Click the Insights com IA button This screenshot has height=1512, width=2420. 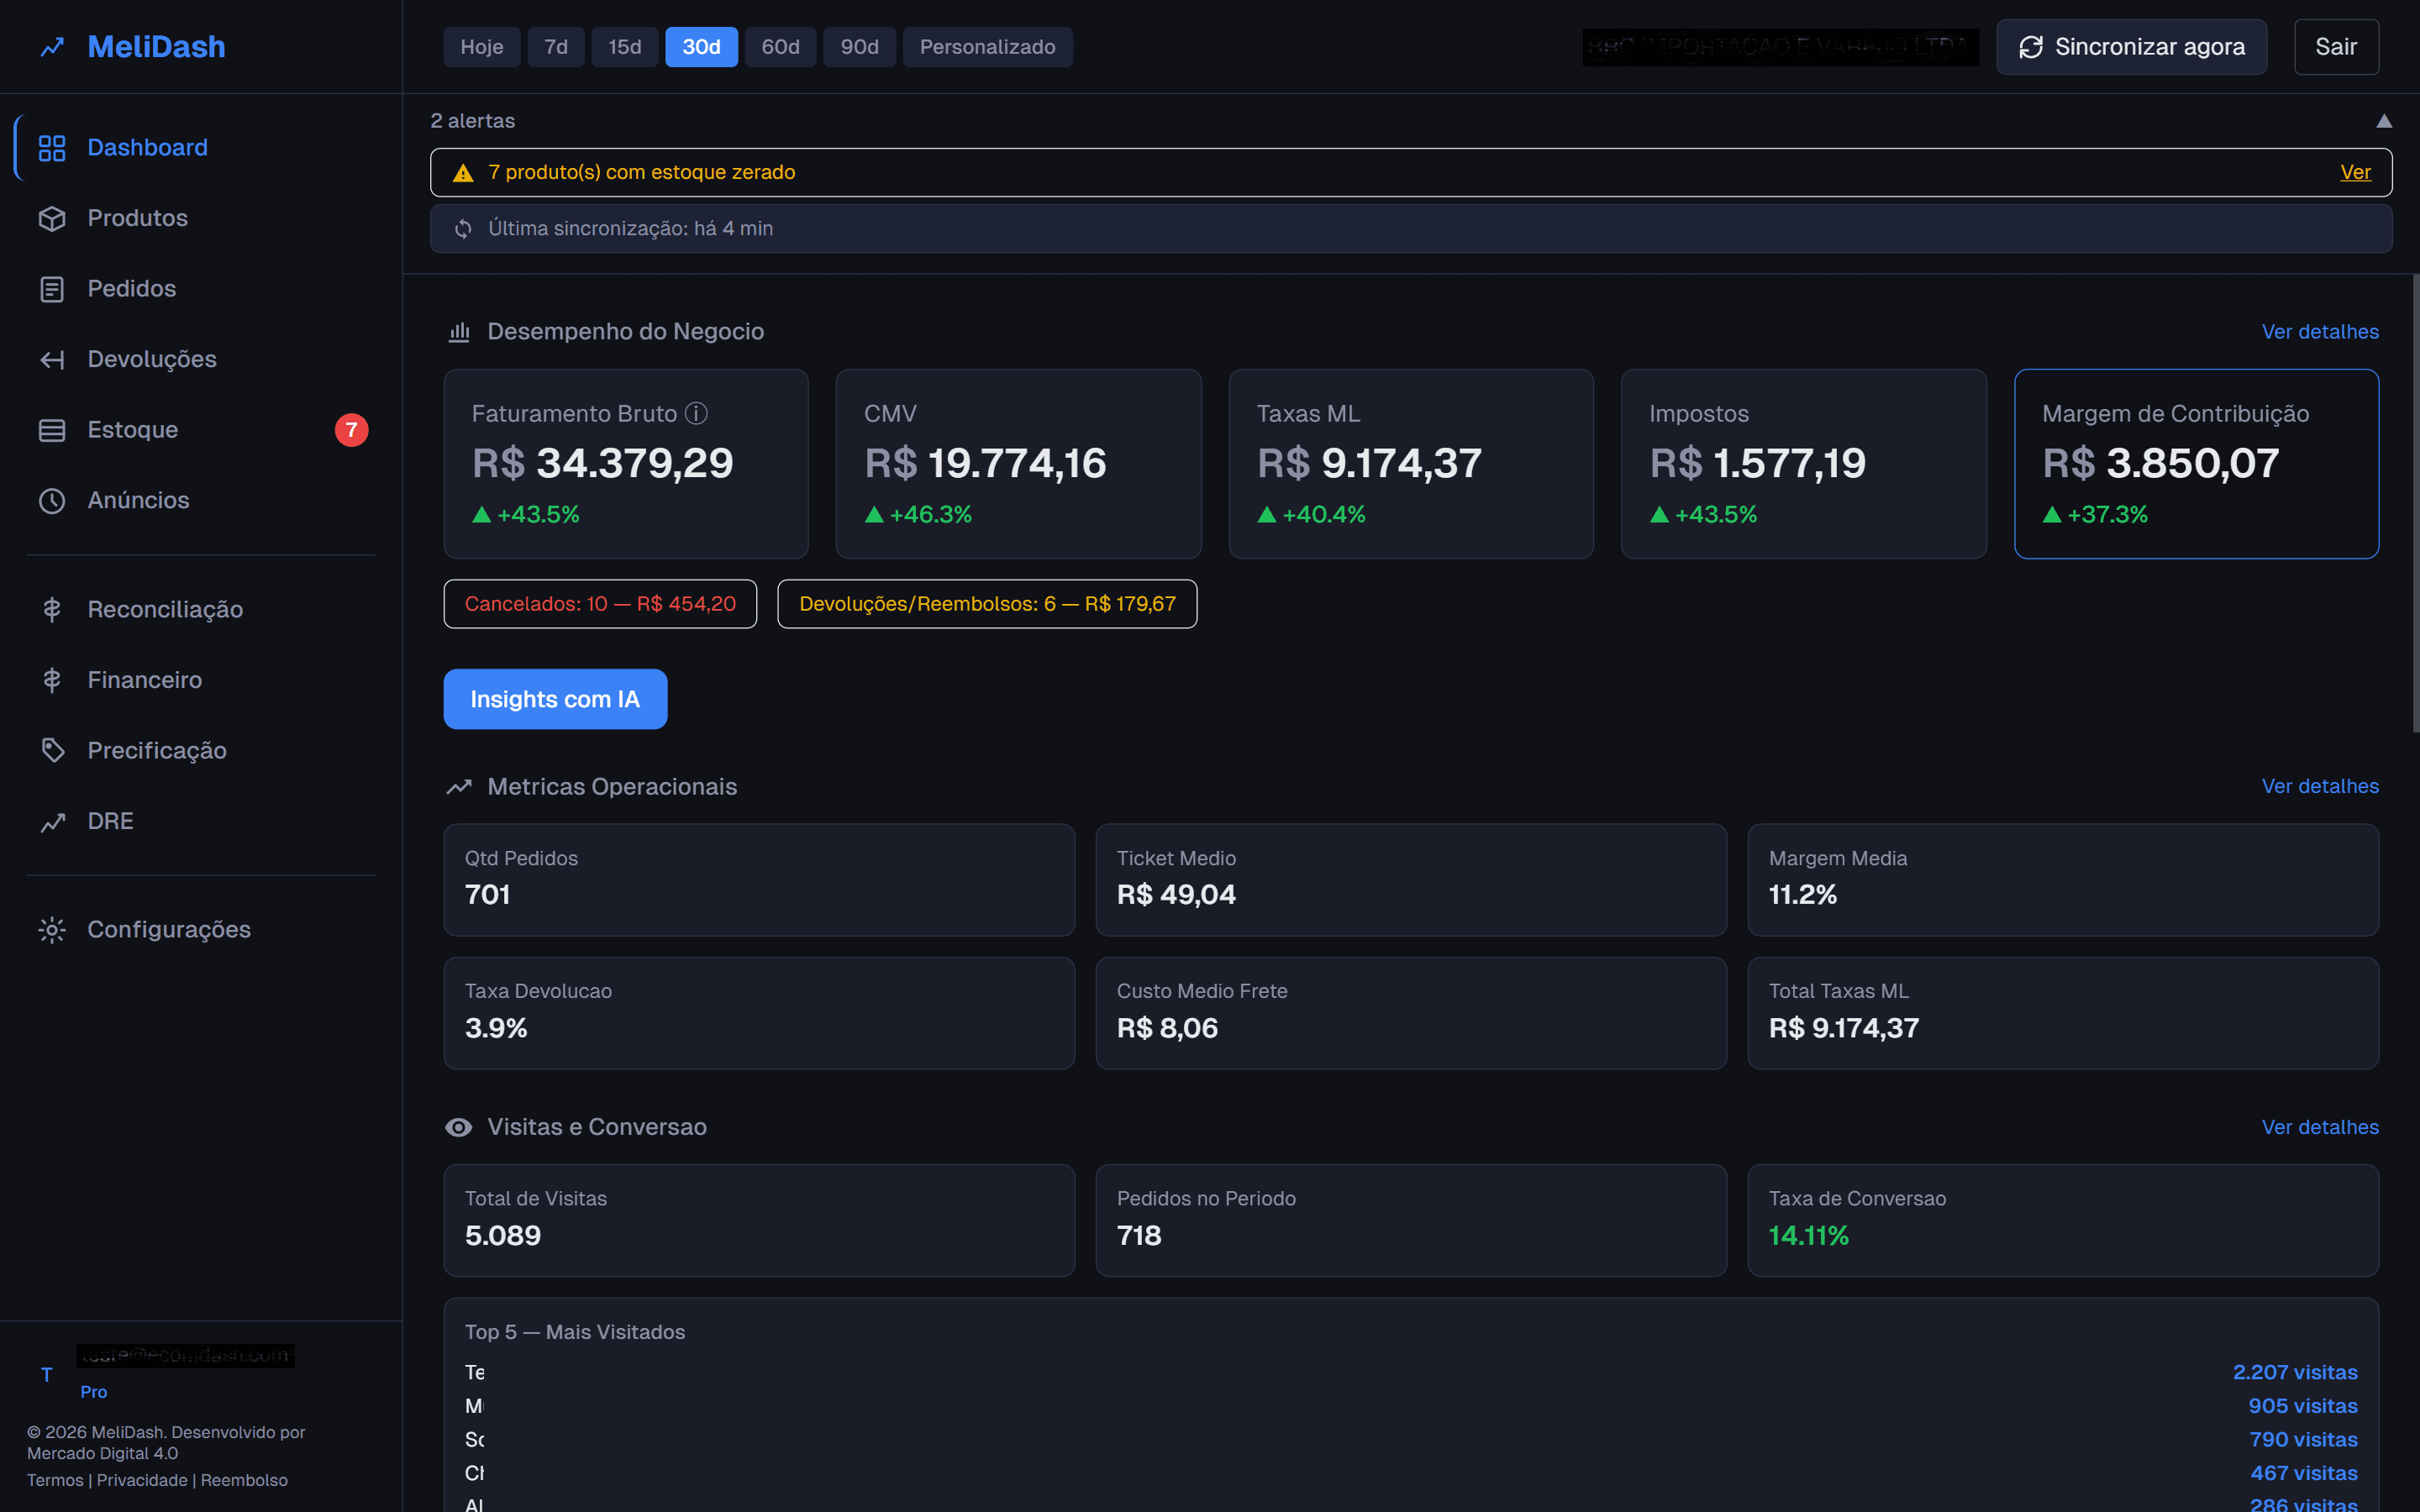click(x=555, y=698)
